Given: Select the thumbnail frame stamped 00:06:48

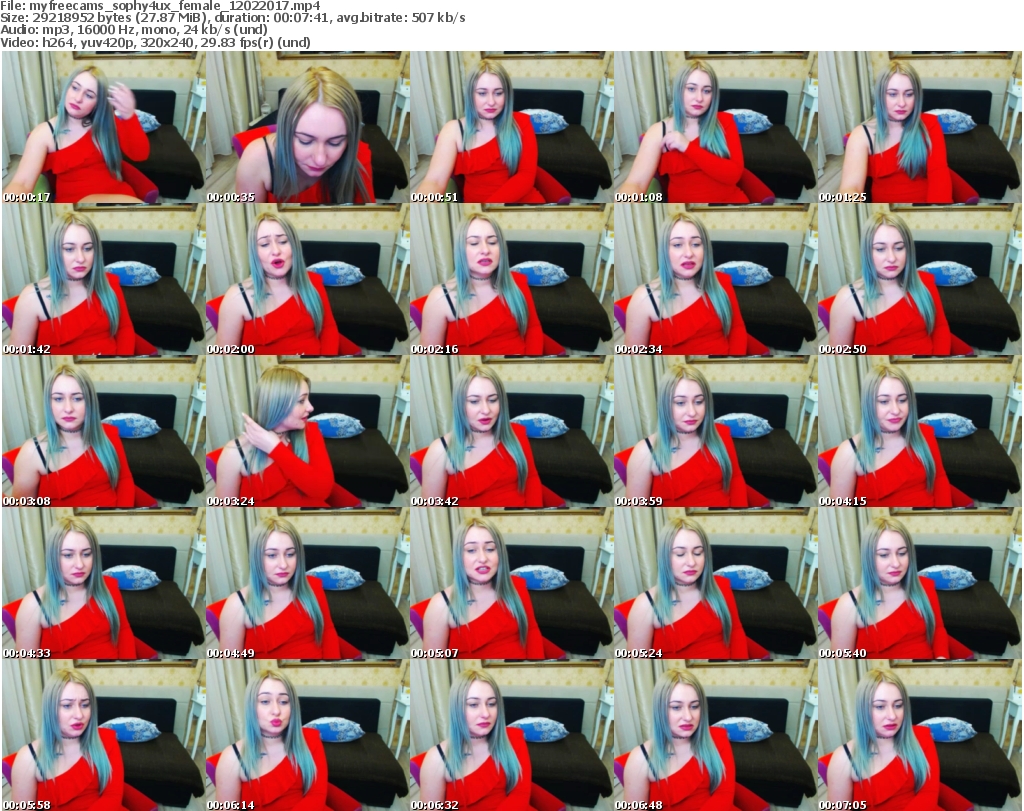Looking at the screenshot, I should click(x=715, y=735).
